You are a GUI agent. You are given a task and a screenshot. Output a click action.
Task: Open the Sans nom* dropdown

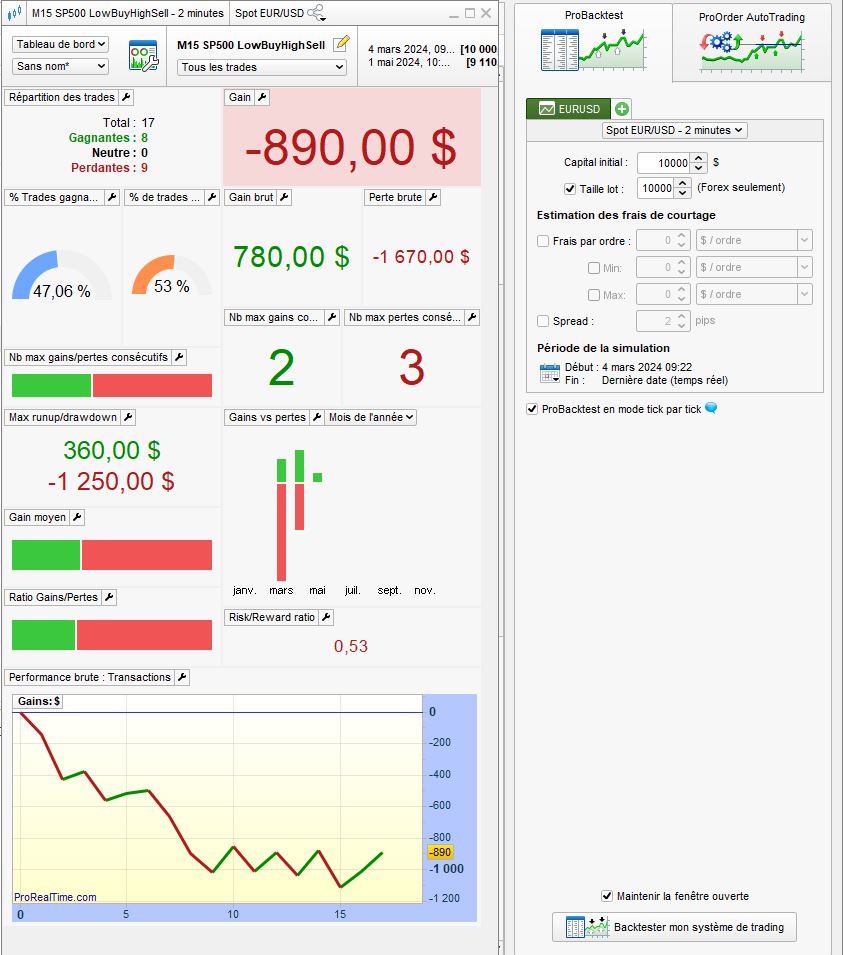click(x=60, y=66)
